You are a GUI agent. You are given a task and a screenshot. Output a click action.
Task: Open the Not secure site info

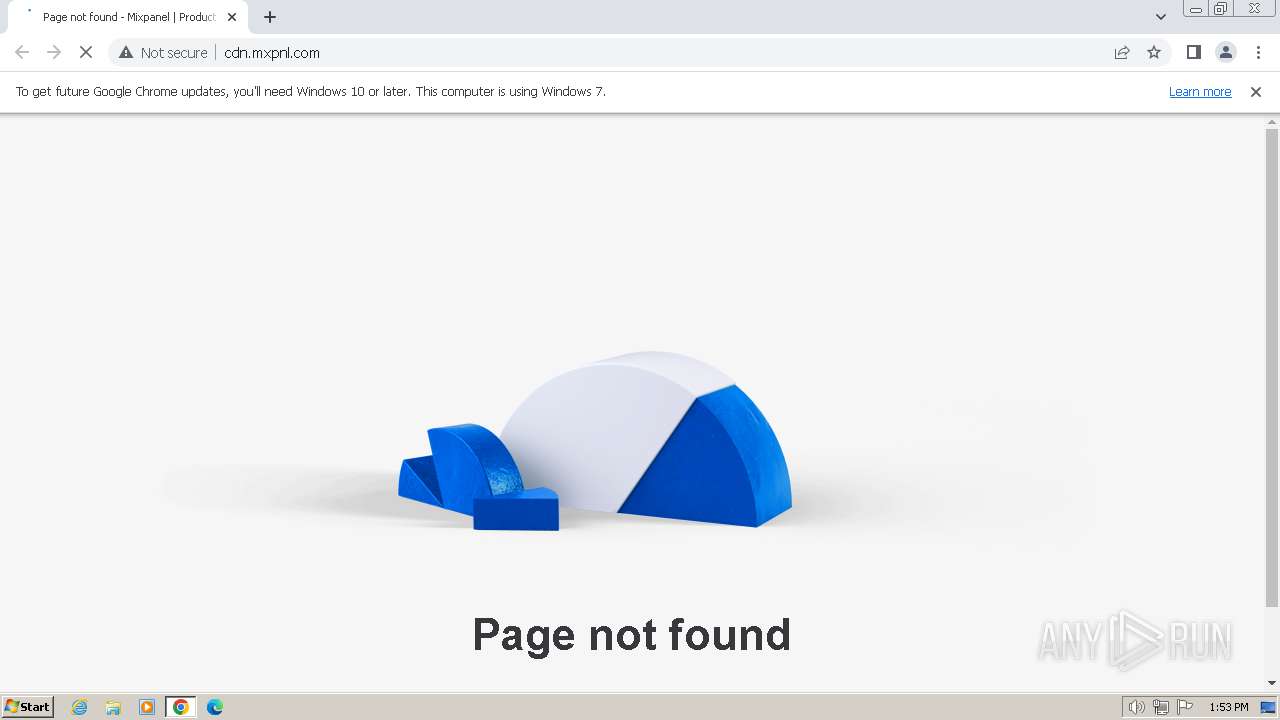pos(163,52)
